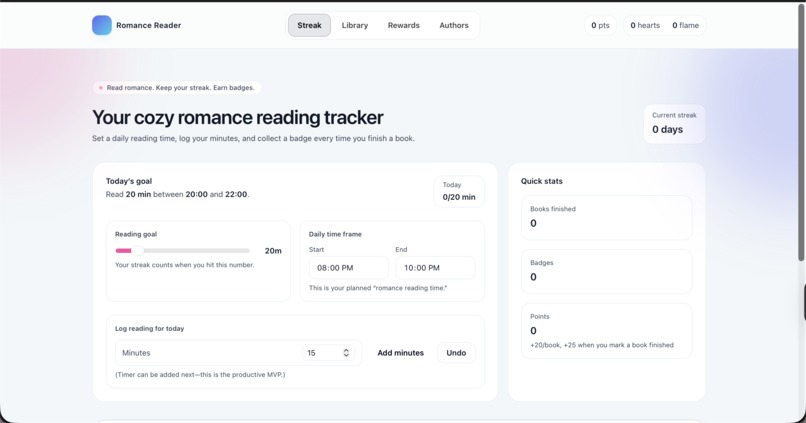Image resolution: width=806 pixels, height=423 pixels.
Task: Click the Undo button
Action: tap(456, 353)
